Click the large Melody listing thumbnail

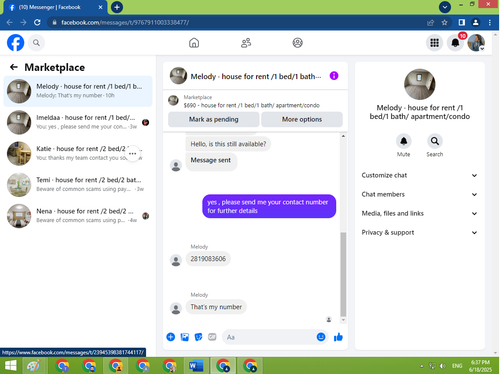point(419,84)
